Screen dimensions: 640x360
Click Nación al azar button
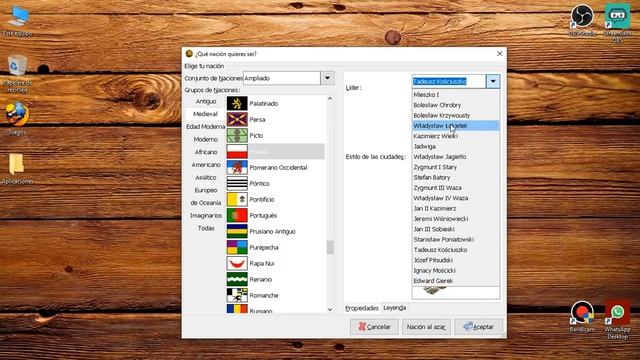(x=426, y=327)
